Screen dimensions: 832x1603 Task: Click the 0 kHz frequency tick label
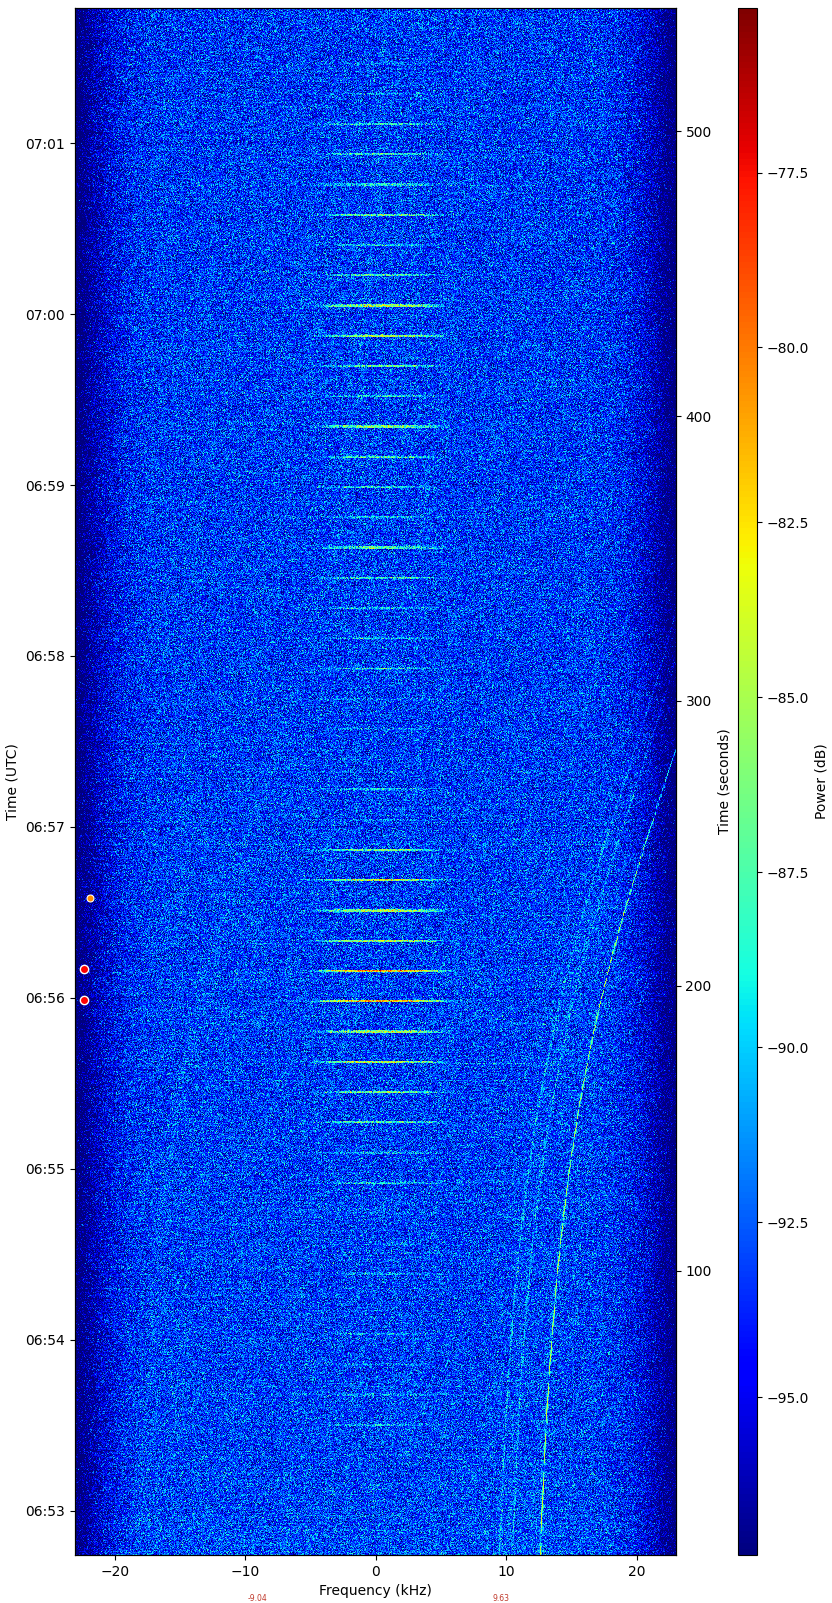(376, 1571)
